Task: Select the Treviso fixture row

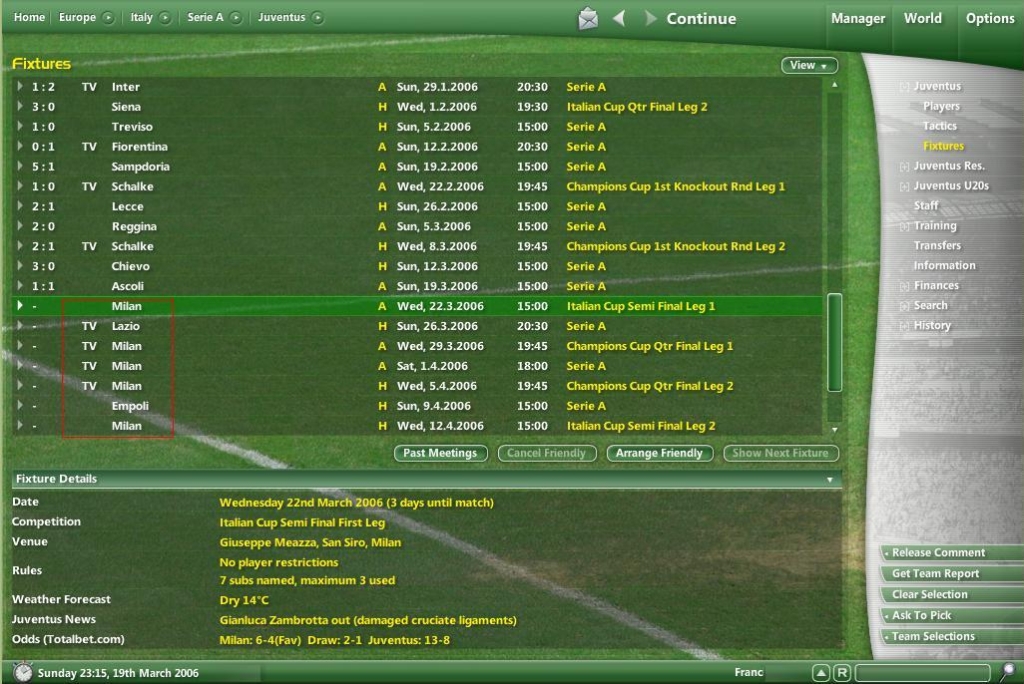Action: tap(417, 127)
